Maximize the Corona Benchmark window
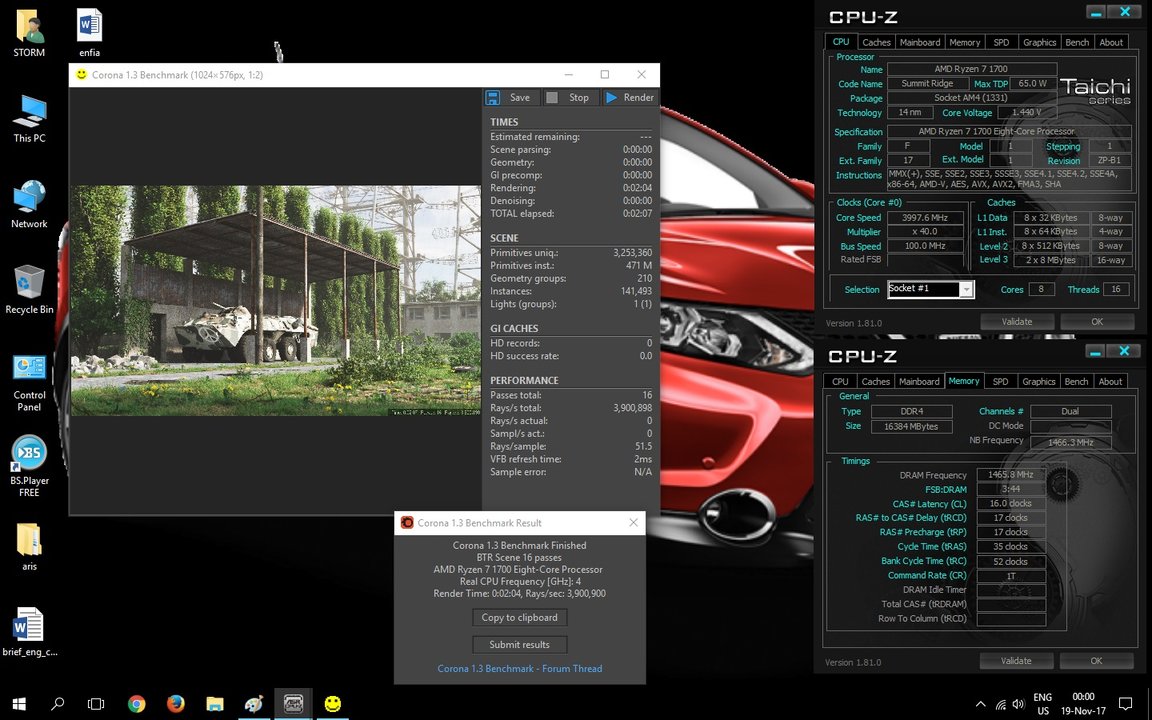This screenshot has width=1152, height=720. [605, 74]
